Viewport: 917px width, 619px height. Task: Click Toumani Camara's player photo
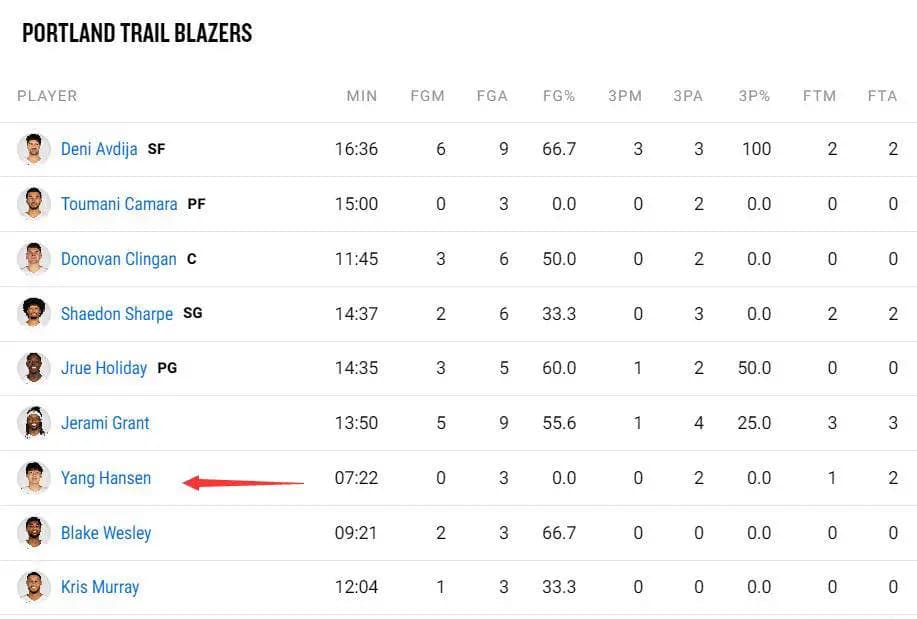click(34, 204)
